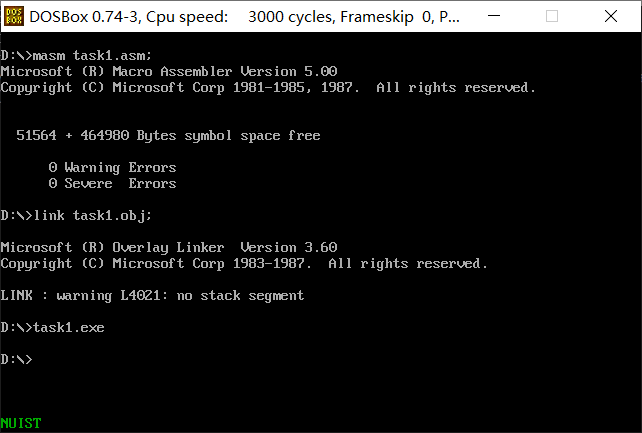This screenshot has width=642, height=433.
Task: Click the L4021 no stack segment warning
Action: [x=152, y=295]
